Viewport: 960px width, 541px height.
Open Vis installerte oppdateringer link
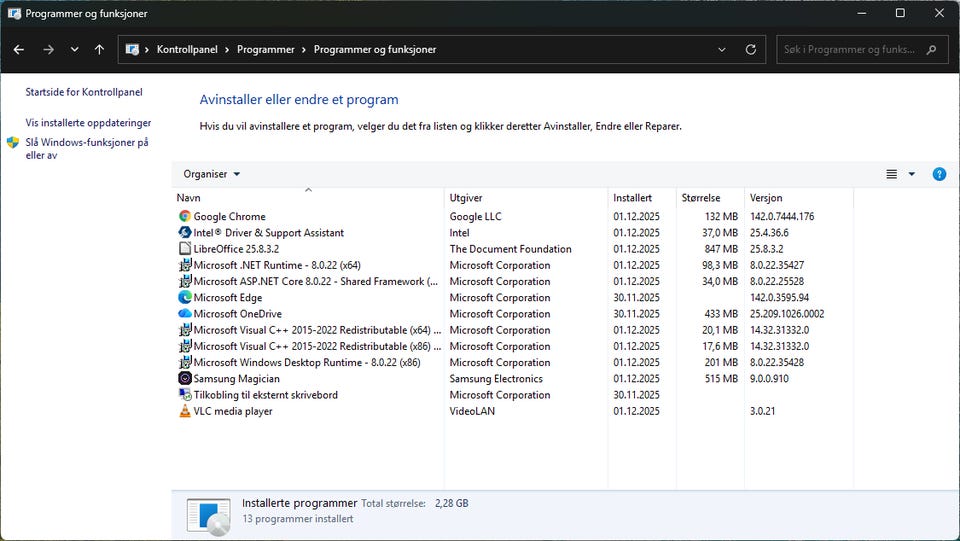coord(88,122)
